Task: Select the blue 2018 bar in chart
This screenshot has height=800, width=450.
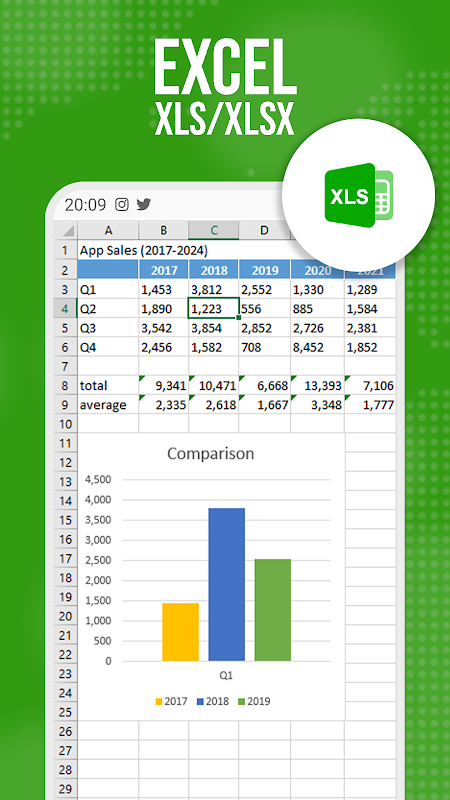Action: point(227,585)
